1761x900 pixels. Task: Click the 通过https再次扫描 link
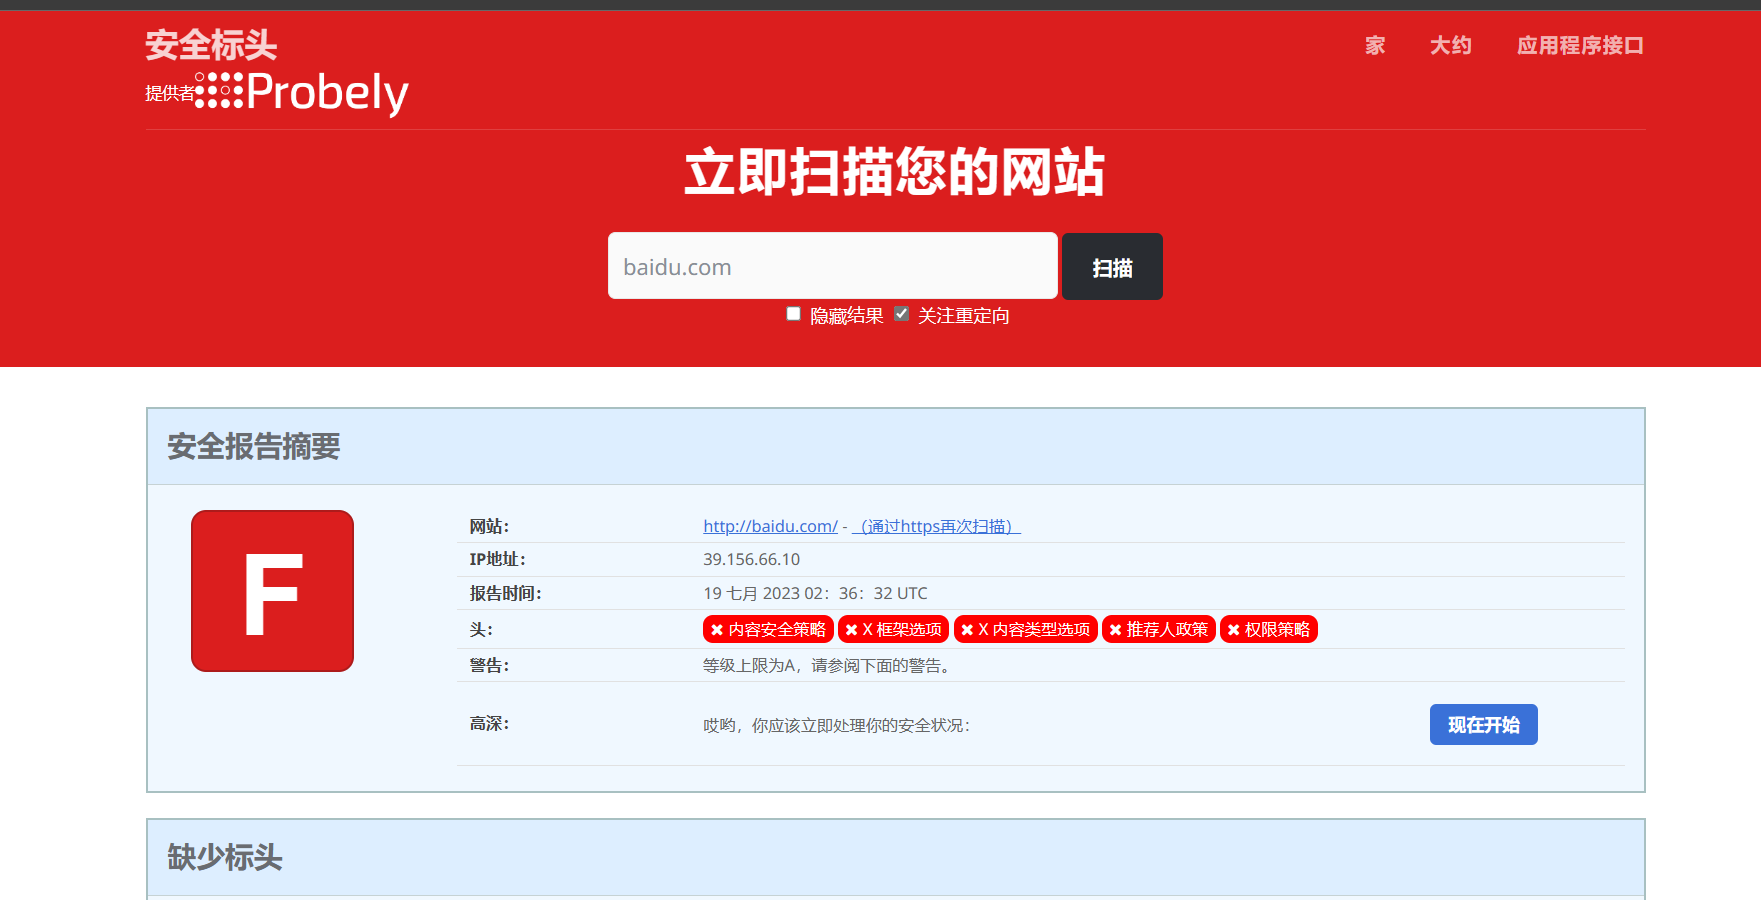click(936, 526)
